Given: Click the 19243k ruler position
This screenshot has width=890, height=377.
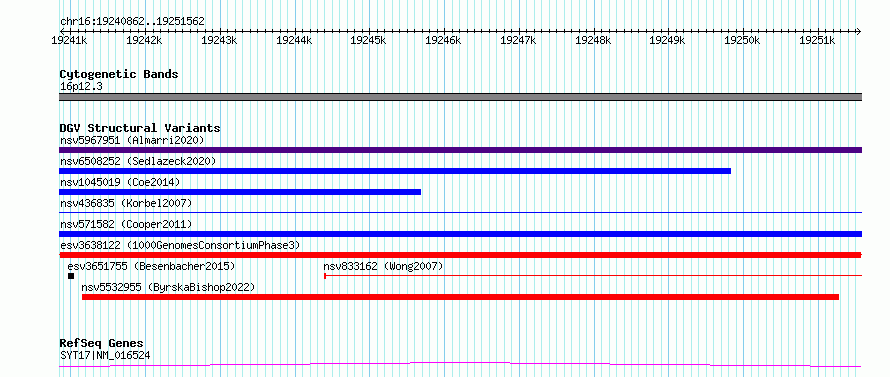Looking at the screenshot, I should (219, 40).
